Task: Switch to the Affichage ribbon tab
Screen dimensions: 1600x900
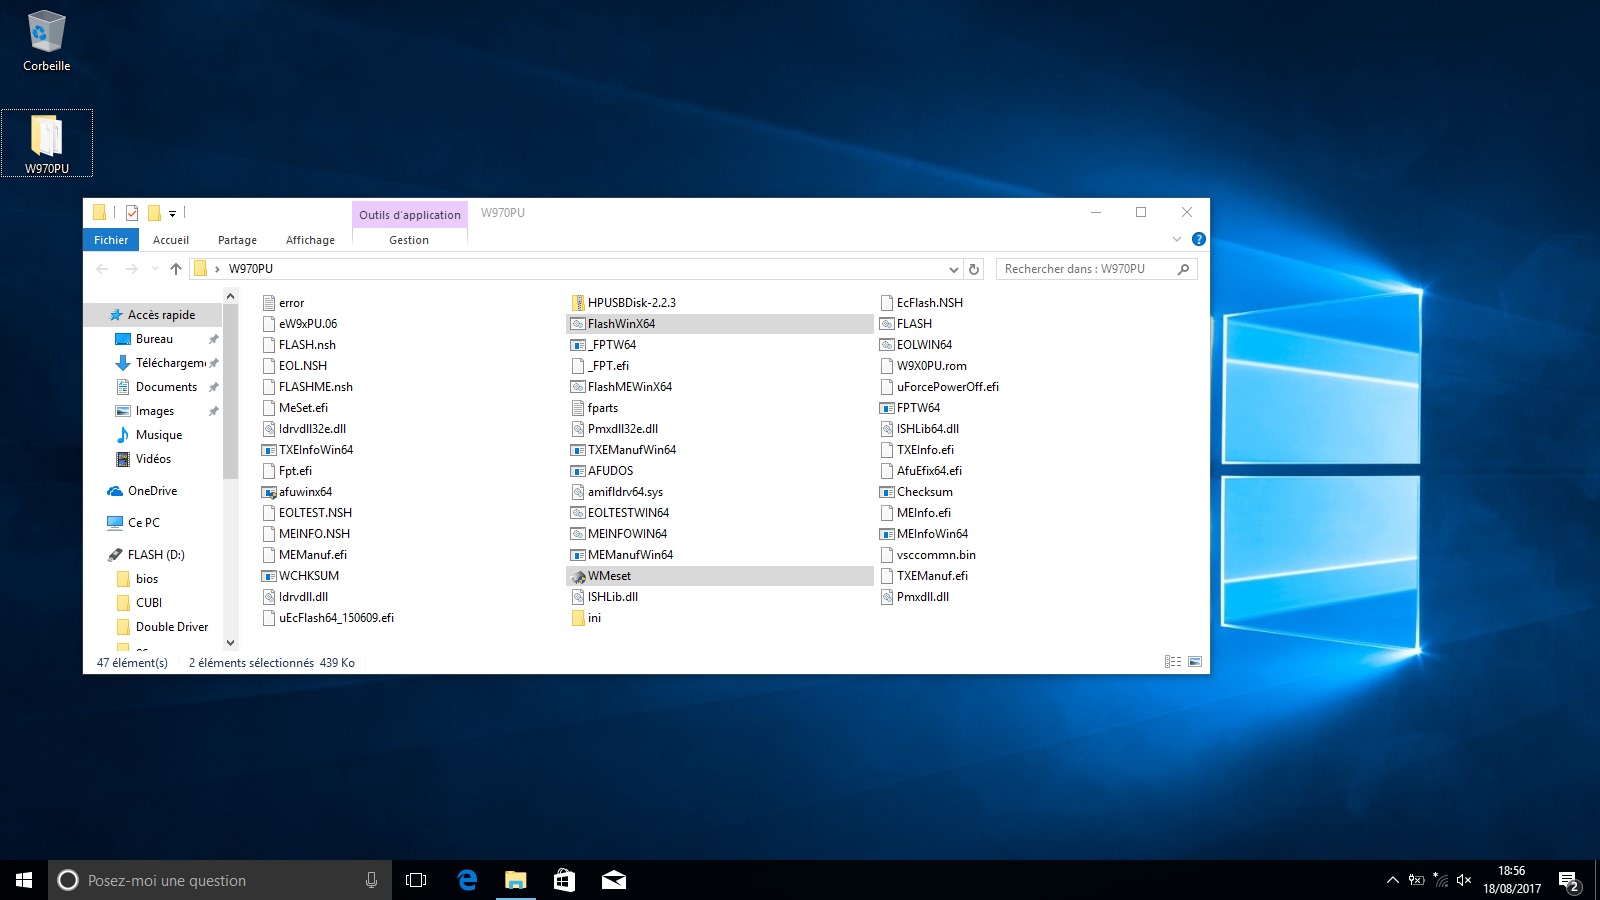Action: 310,240
